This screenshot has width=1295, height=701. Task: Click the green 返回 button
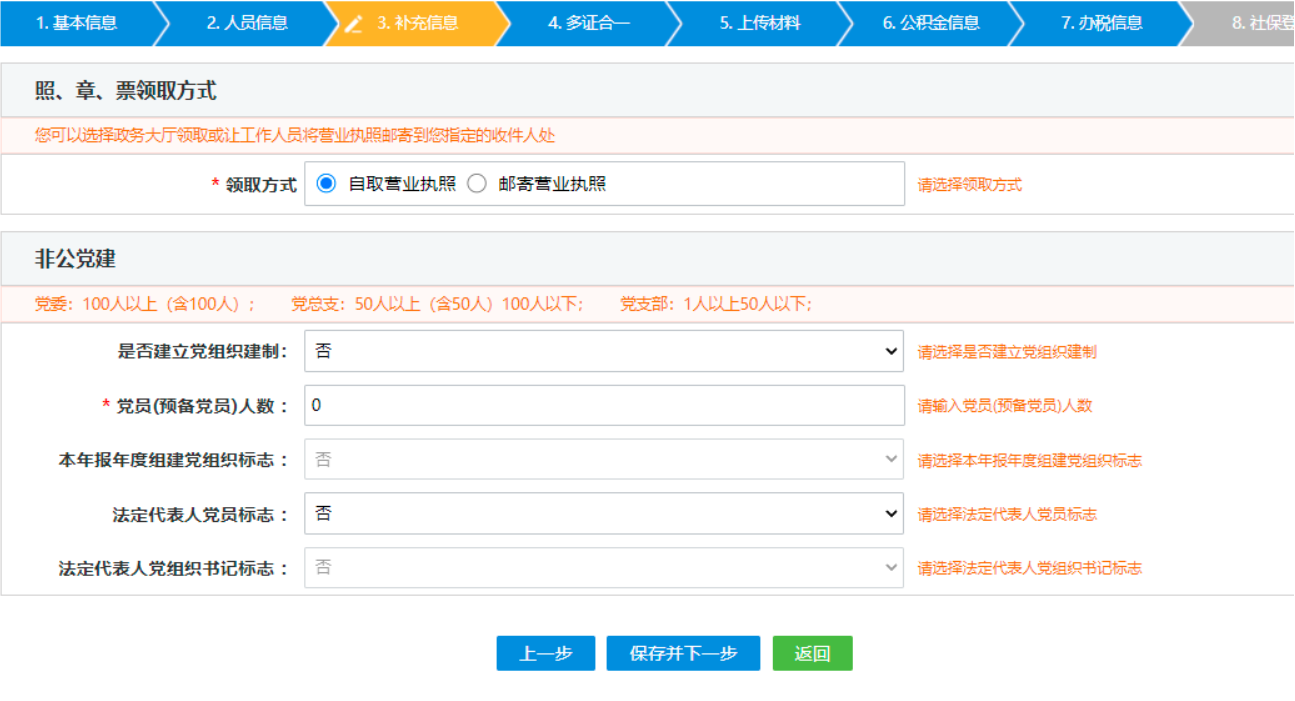pos(812,653)
